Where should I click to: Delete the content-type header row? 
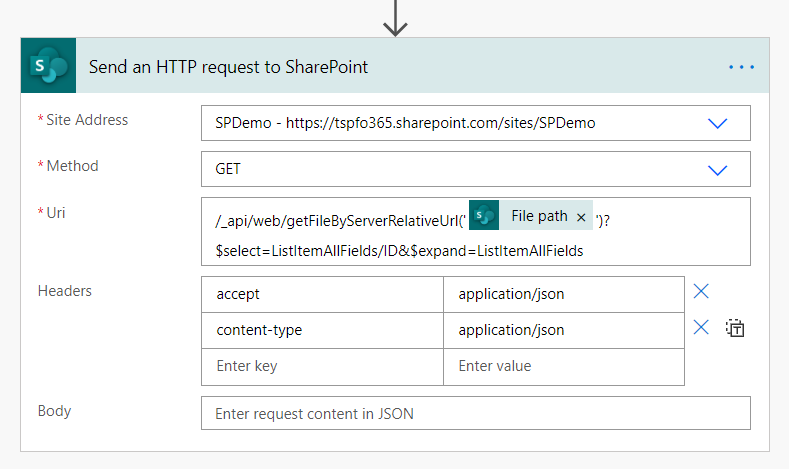[x=701, y=328]
